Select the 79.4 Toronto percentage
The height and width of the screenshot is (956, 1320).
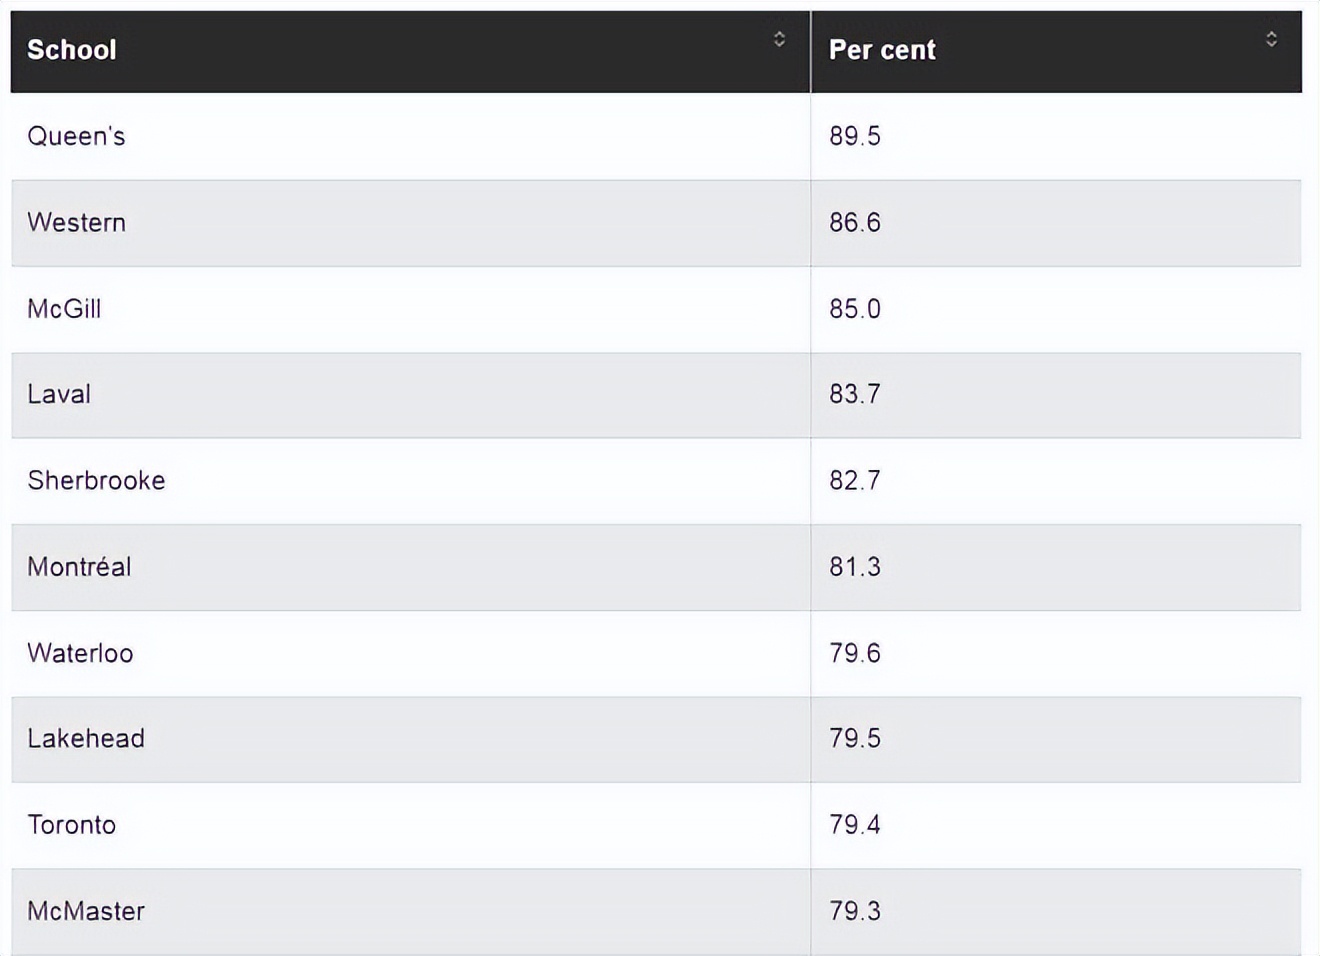[855, 825]
